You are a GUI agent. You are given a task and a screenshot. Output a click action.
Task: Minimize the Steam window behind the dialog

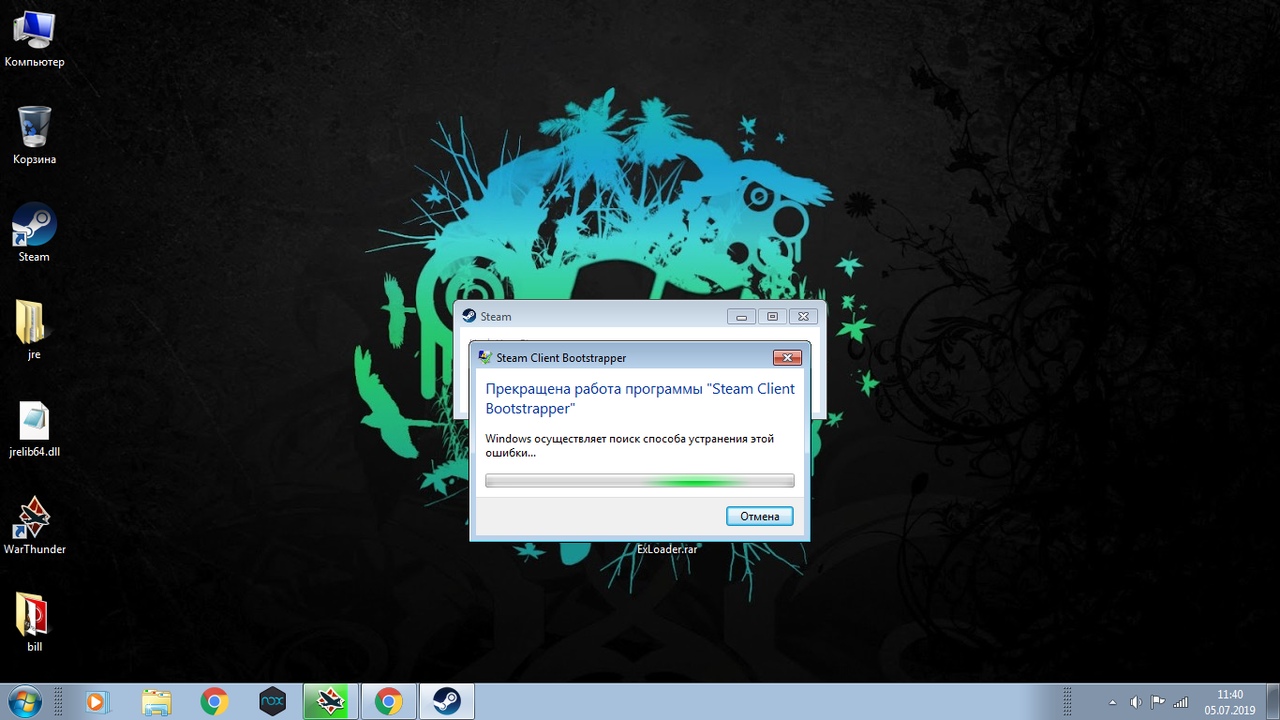click(741, 316)
